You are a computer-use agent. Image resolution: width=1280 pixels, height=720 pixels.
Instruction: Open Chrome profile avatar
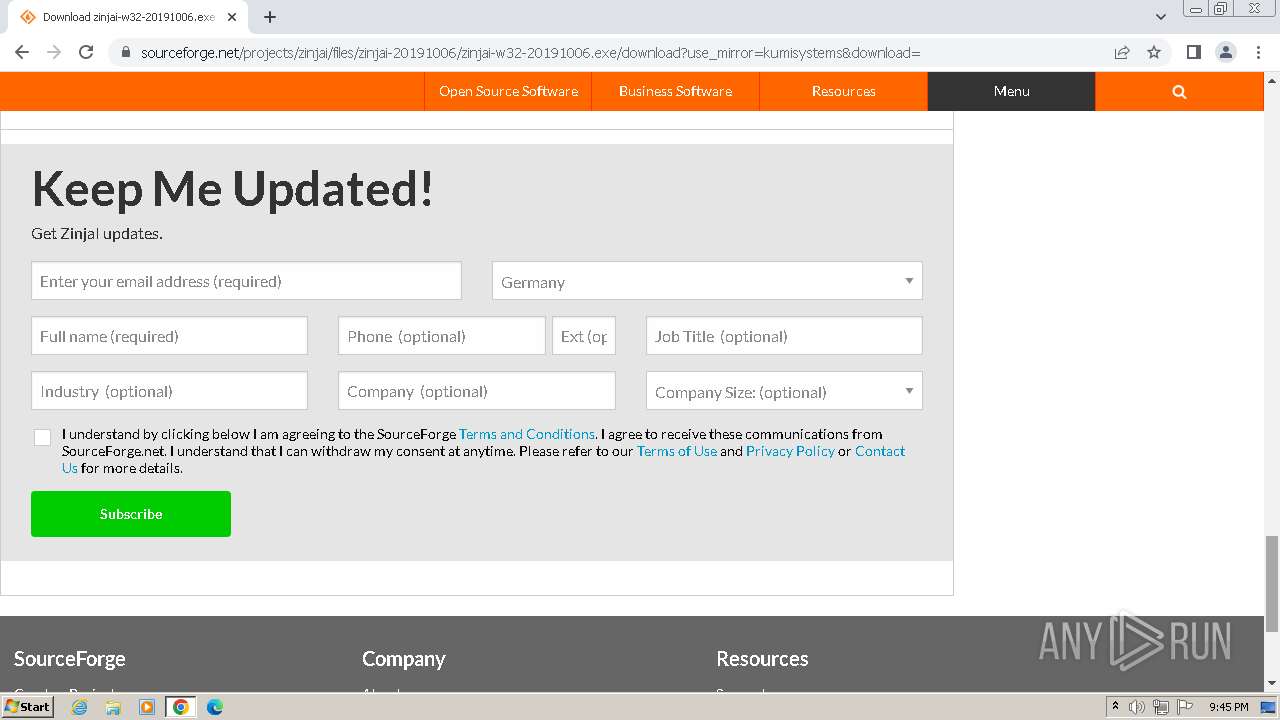point(1225,52)
